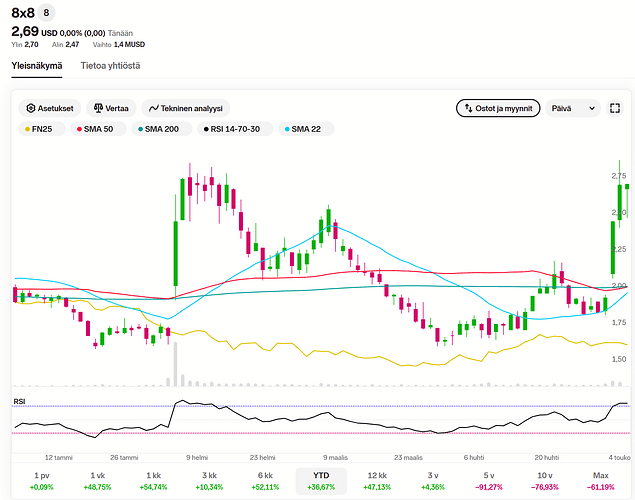Viewport: 635px width, 500px height.
Task: Toggle the SMA 22 indicator chip
Action: (306, 129)
